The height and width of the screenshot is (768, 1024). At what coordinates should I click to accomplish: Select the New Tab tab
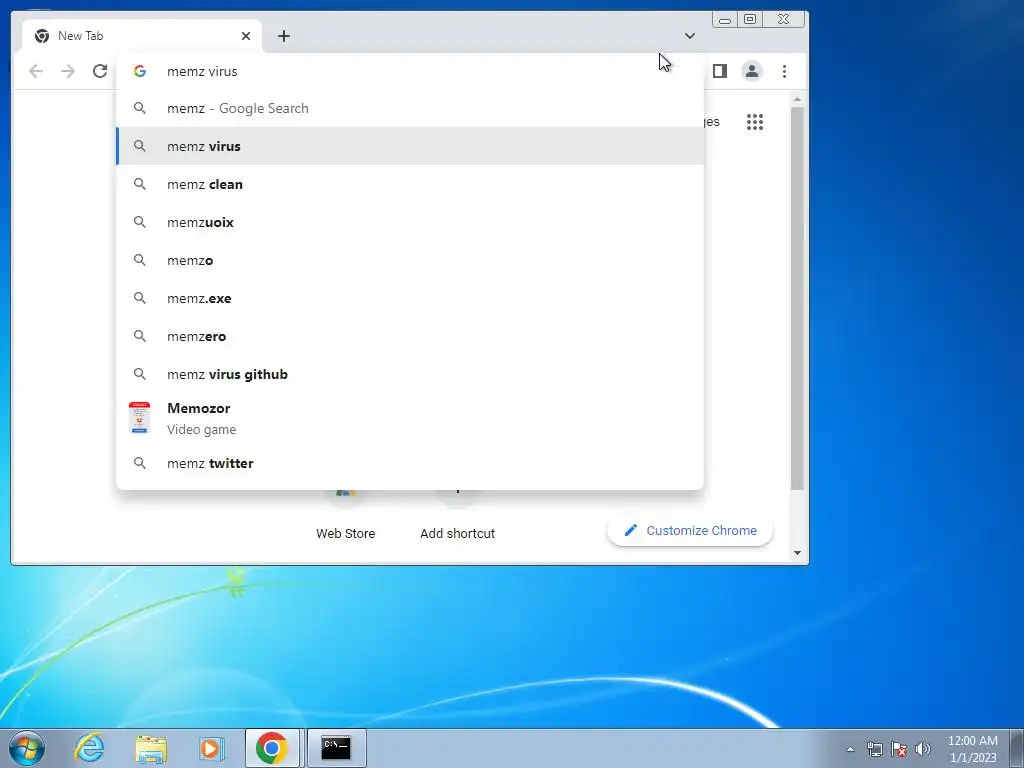coord(142,36)
